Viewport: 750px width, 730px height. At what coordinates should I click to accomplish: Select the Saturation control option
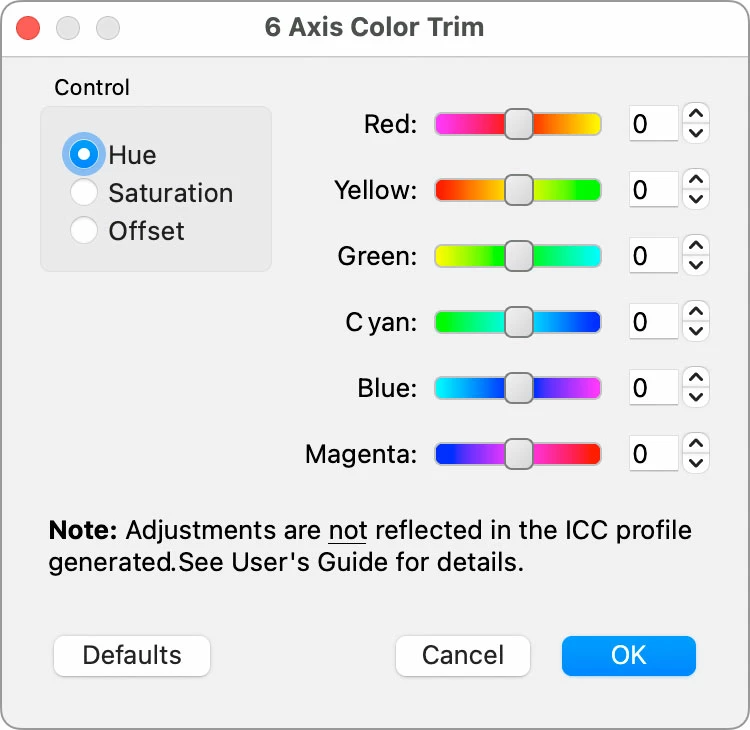(84, 193)
